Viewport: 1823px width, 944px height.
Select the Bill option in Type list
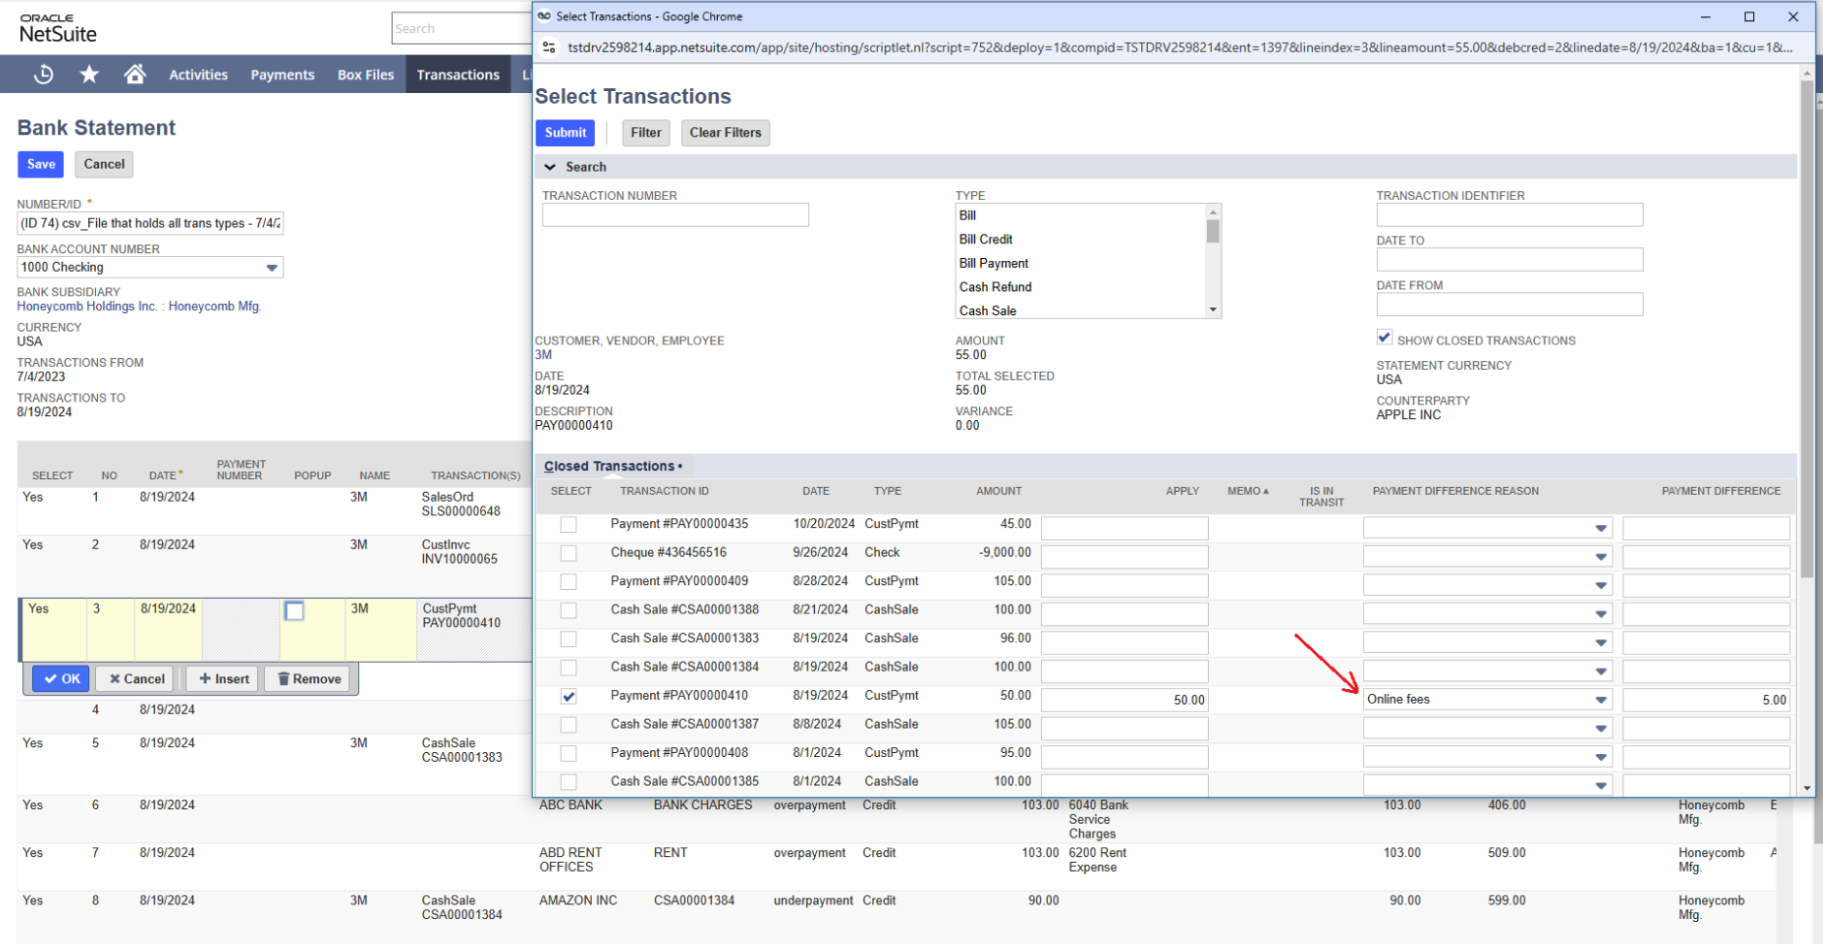point(967,215)
